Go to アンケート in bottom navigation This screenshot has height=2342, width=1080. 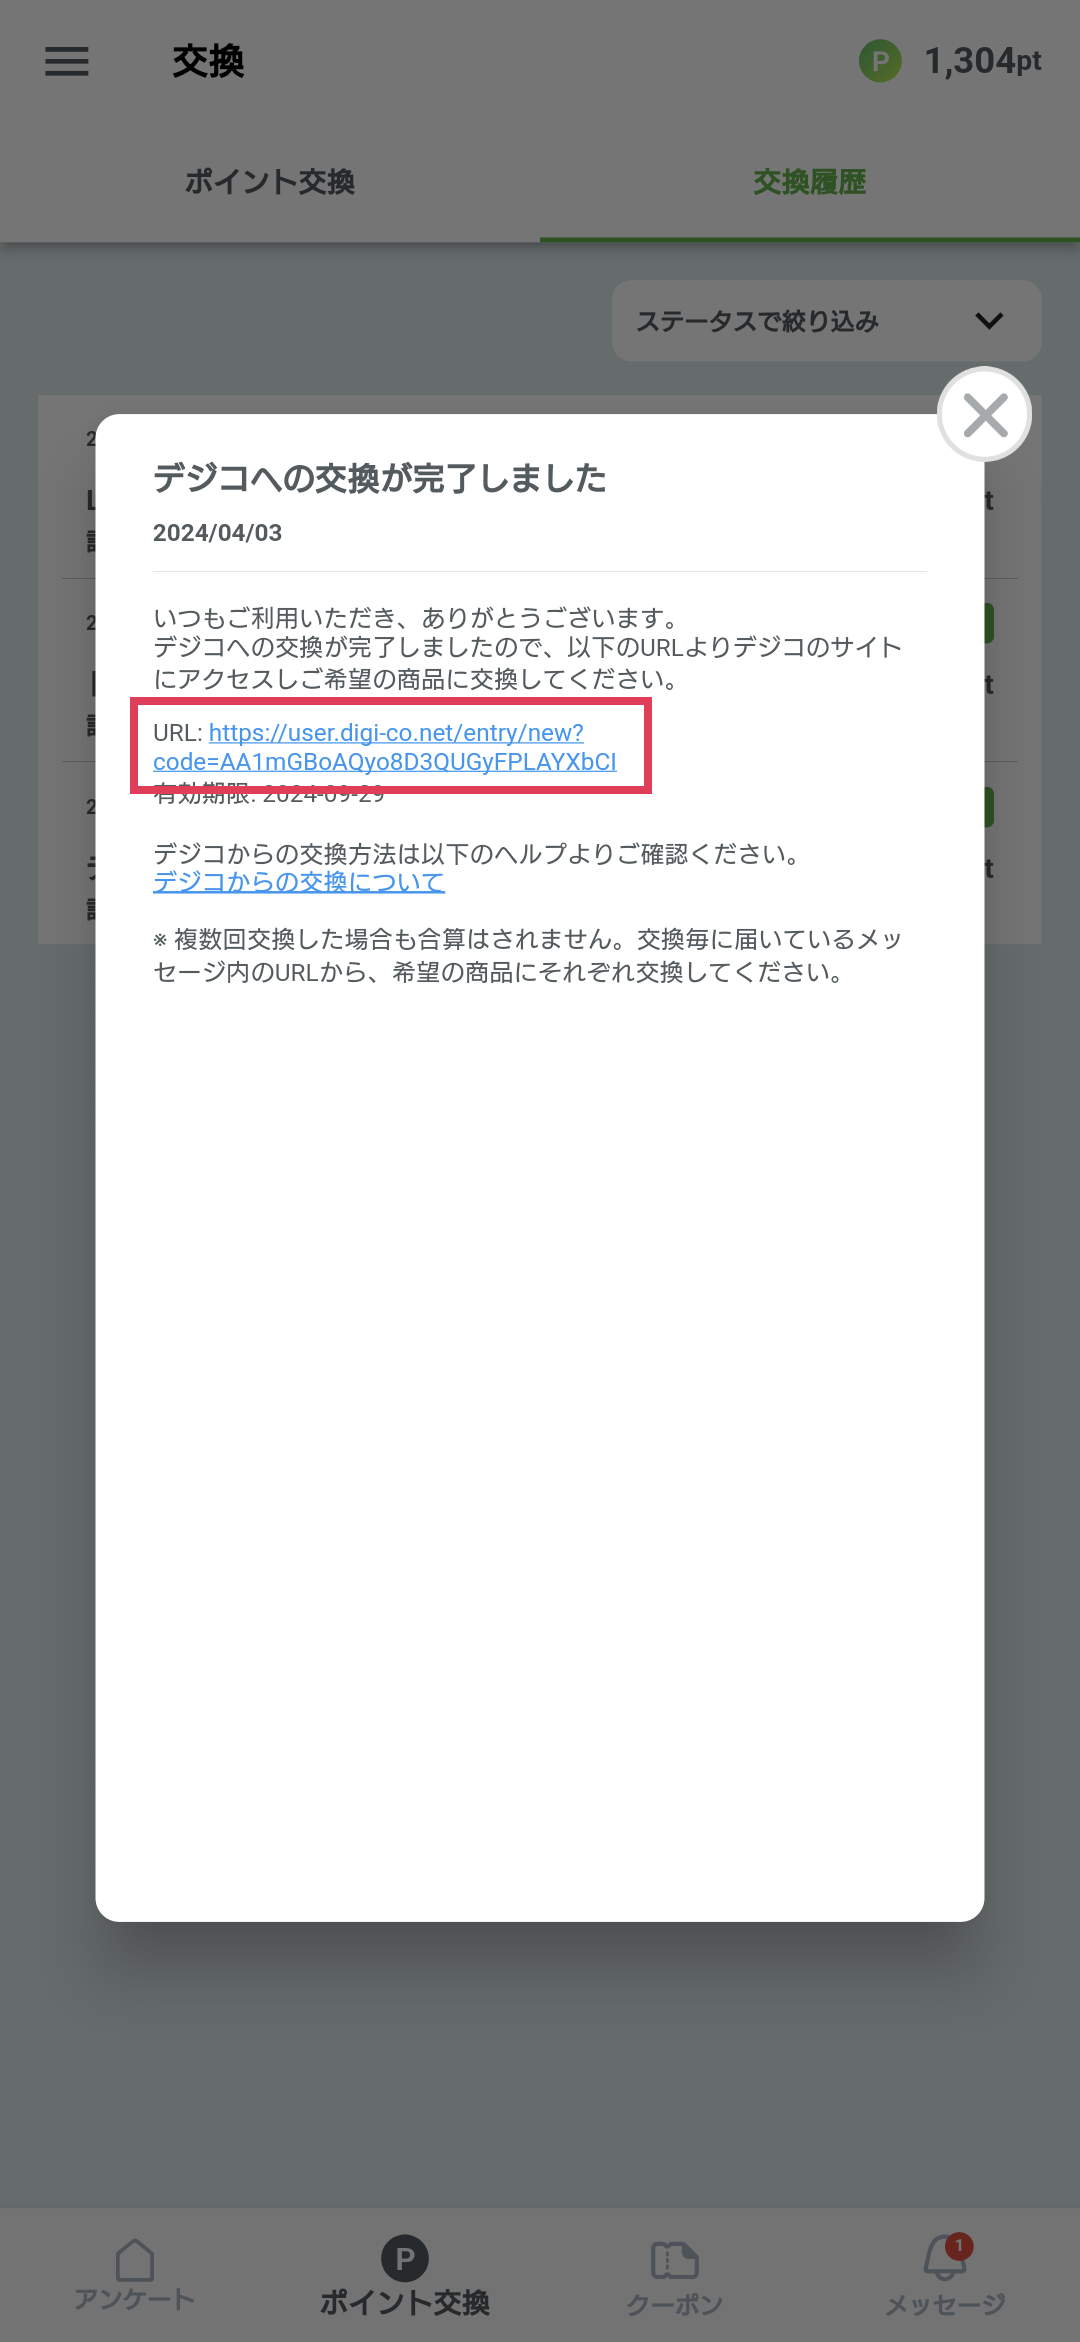pos(135,2274)
